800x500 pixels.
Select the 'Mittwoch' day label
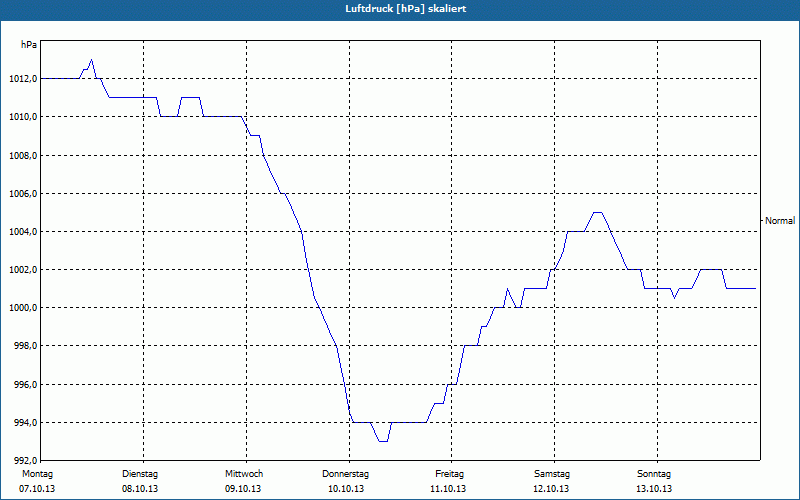244,474
